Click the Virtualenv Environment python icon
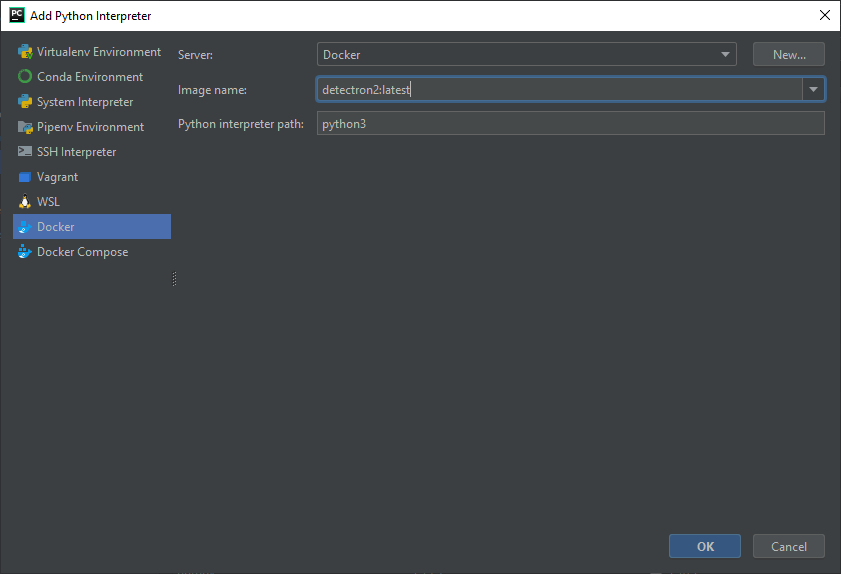Viewport: 841px width, 574px height. tap(25, 51)
